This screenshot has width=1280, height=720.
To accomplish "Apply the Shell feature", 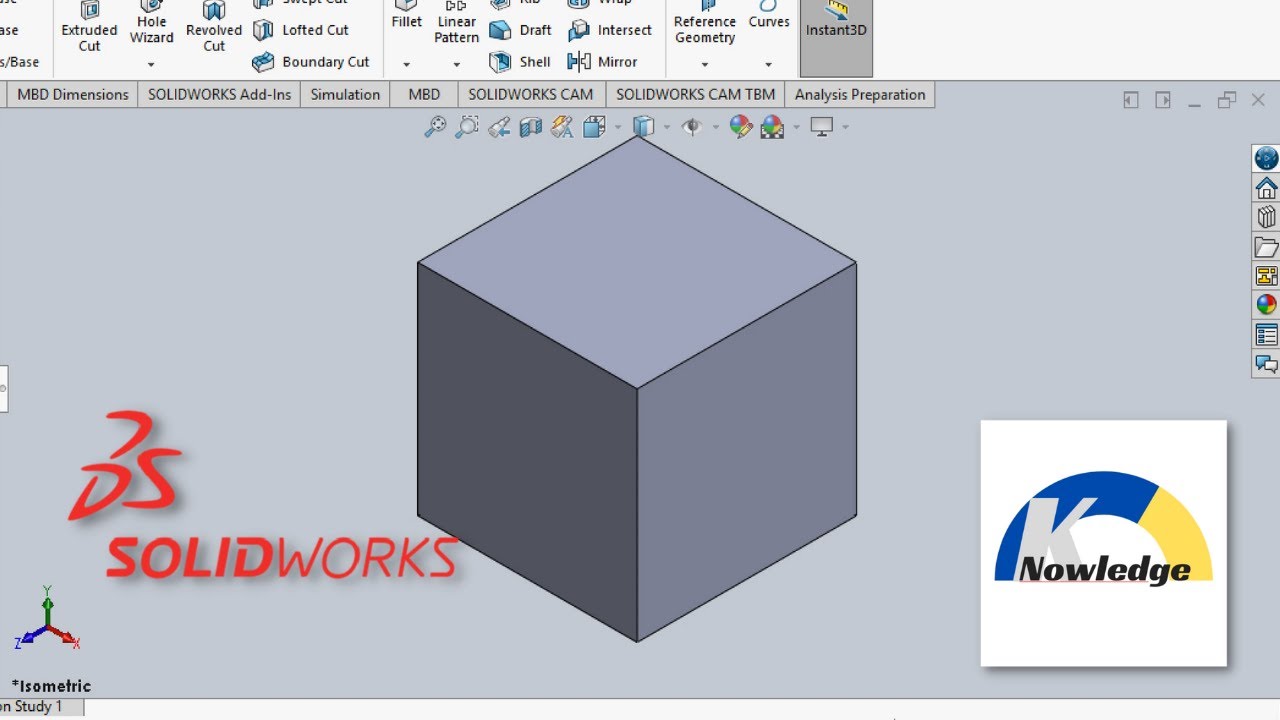I will [x=520, y=62].
